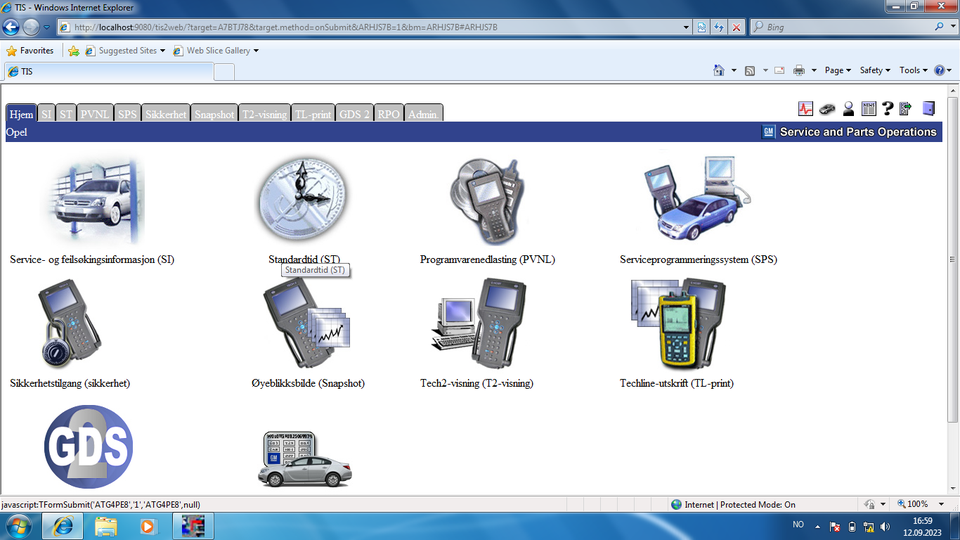This screenshot has width=960, height=540.
Task: Expand the IE Help menu dropdown
Action: tap(950, 70)
